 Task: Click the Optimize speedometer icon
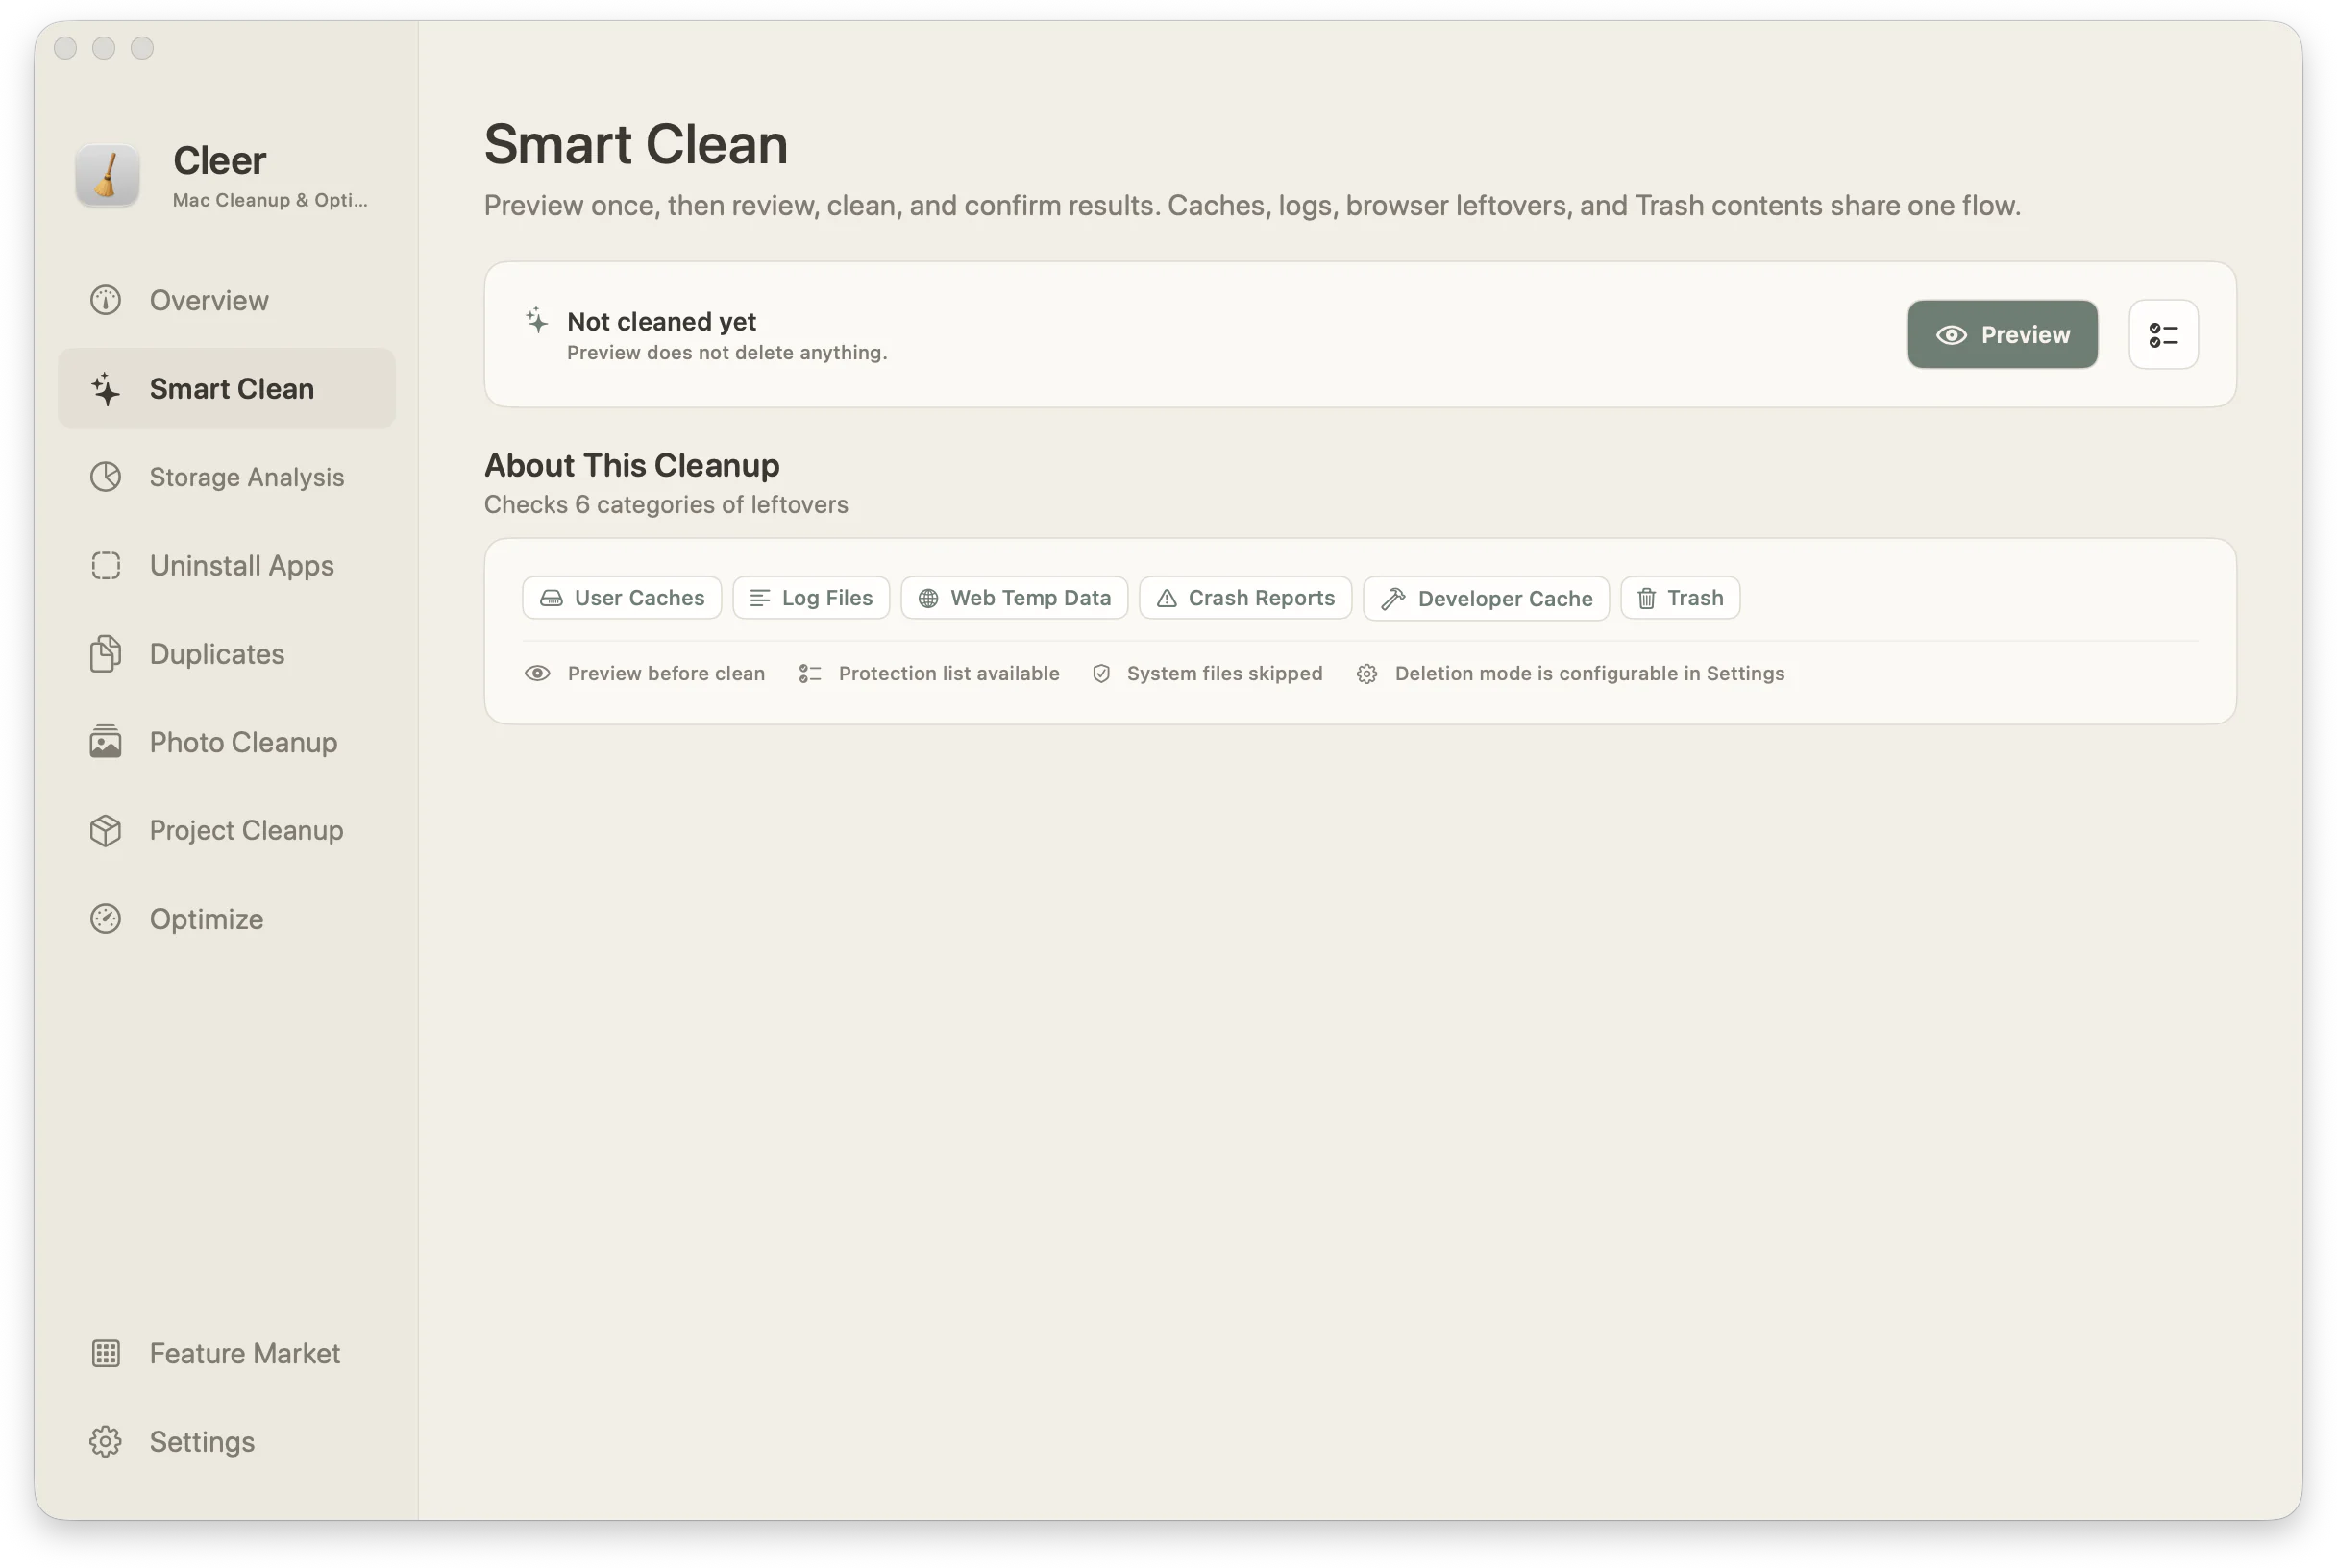pyautogui.click(x=105, y=919)
